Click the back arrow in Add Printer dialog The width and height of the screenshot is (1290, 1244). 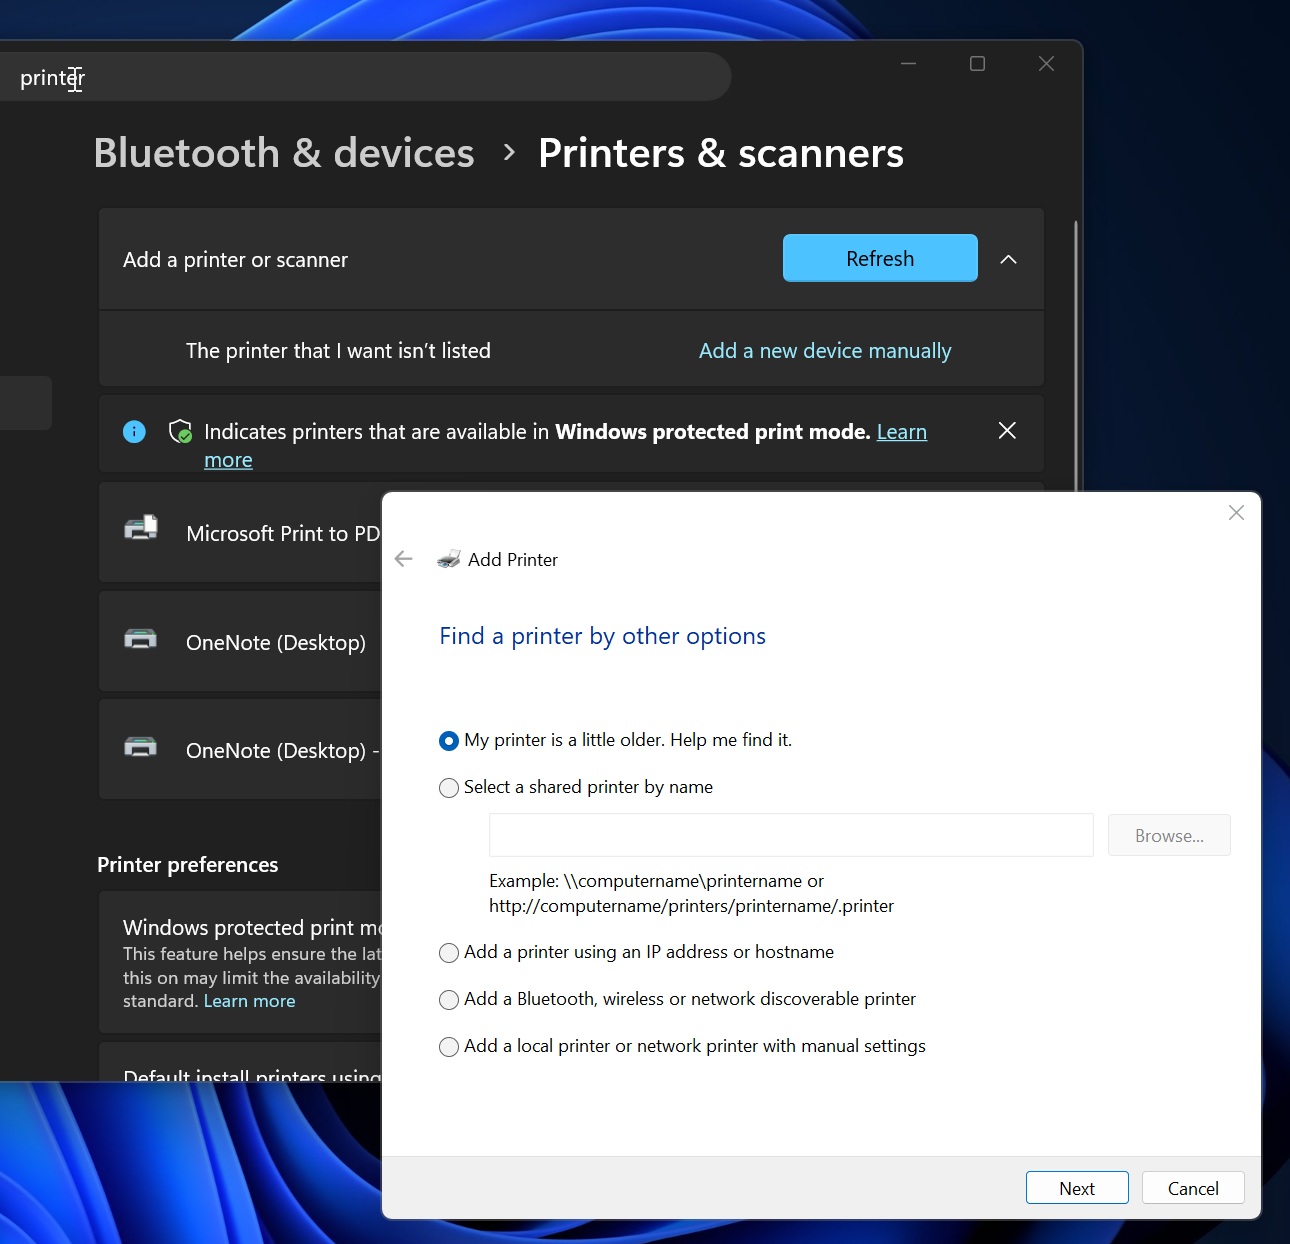pyautogui.click(x=404, y=559)
